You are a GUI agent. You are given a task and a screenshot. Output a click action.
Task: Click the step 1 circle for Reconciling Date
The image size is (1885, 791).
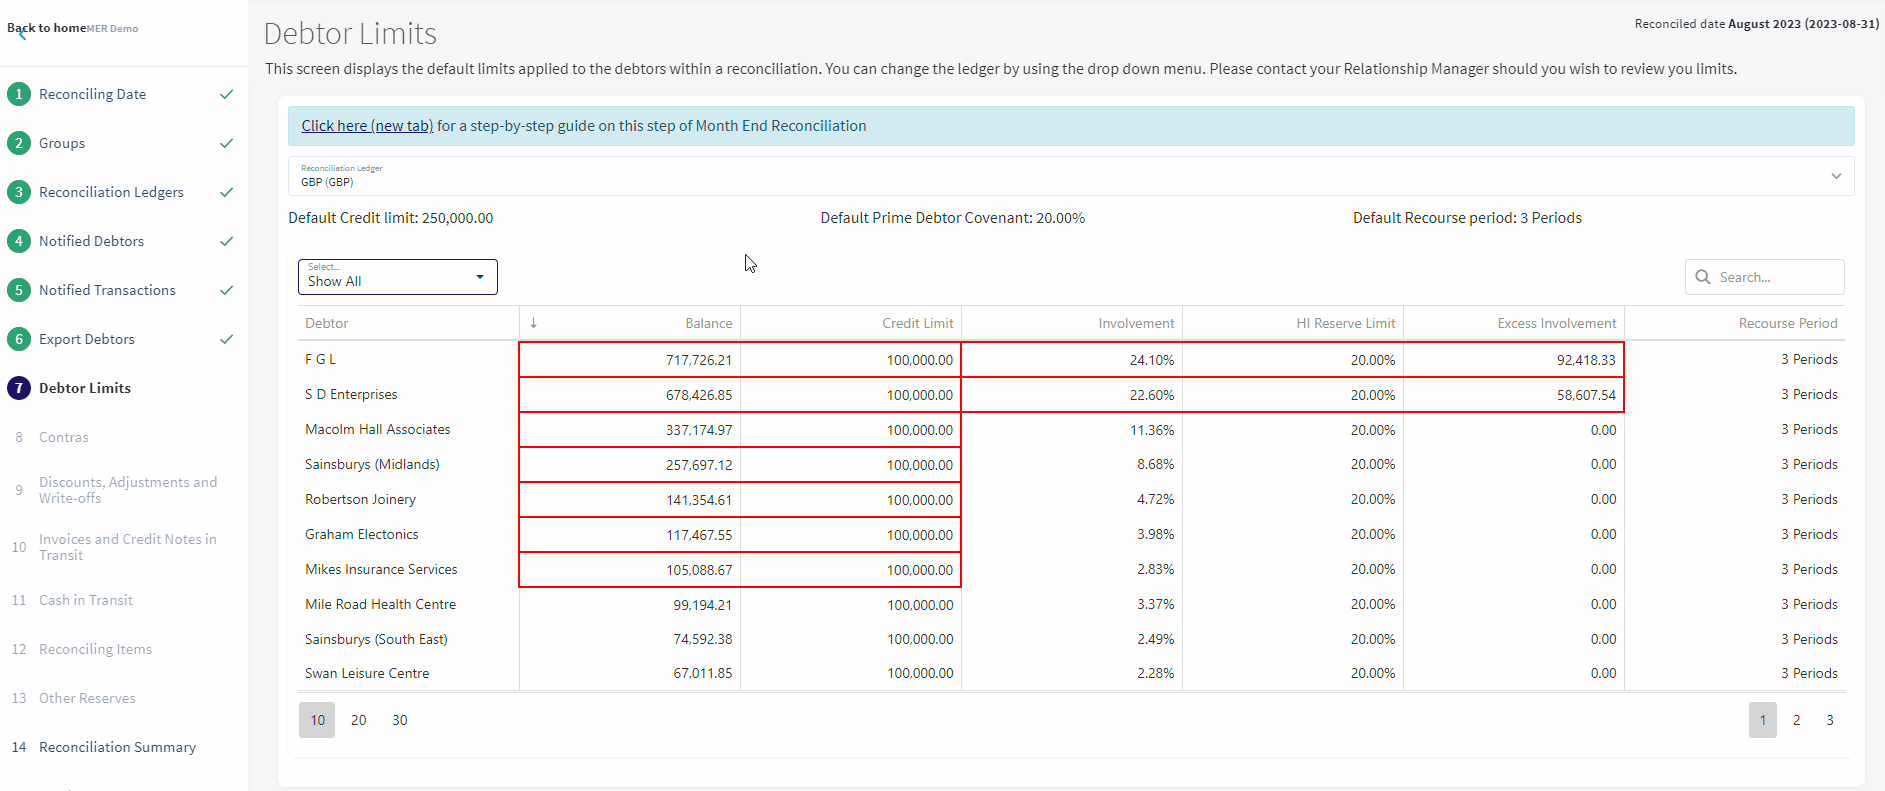[18, 94]
